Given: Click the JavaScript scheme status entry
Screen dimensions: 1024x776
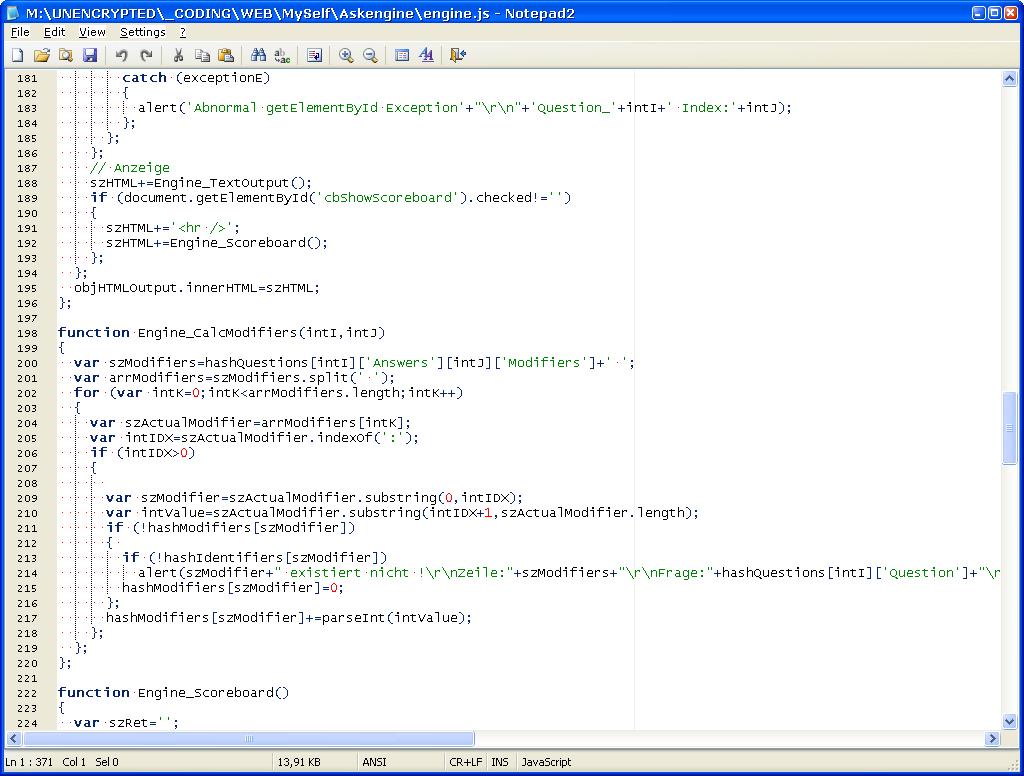Looking at the screenshot, I should [547, 762].
